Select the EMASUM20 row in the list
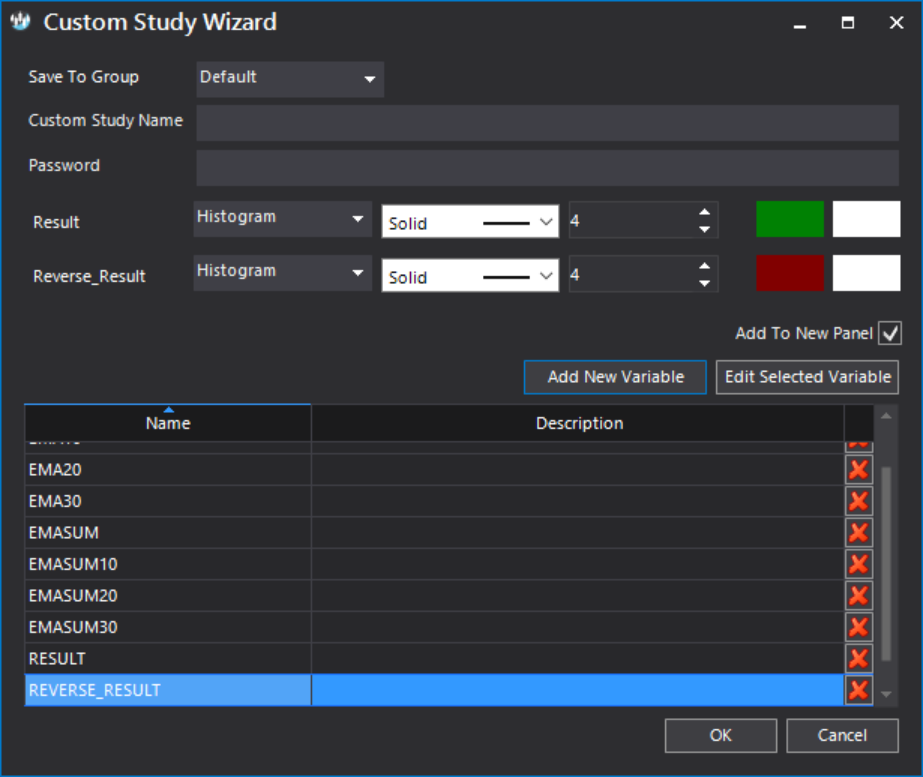Viewport: 923px width, 777px height. click(x=168, y=596)
